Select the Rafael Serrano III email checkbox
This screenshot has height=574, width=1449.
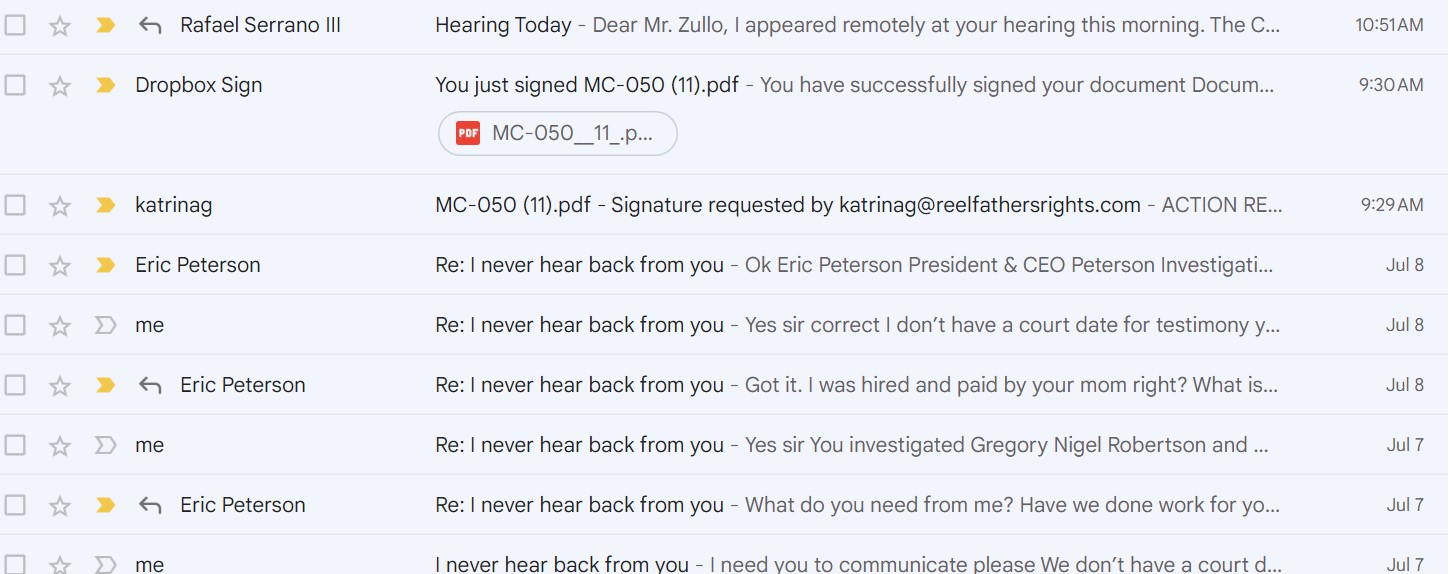tap(15, 26)
